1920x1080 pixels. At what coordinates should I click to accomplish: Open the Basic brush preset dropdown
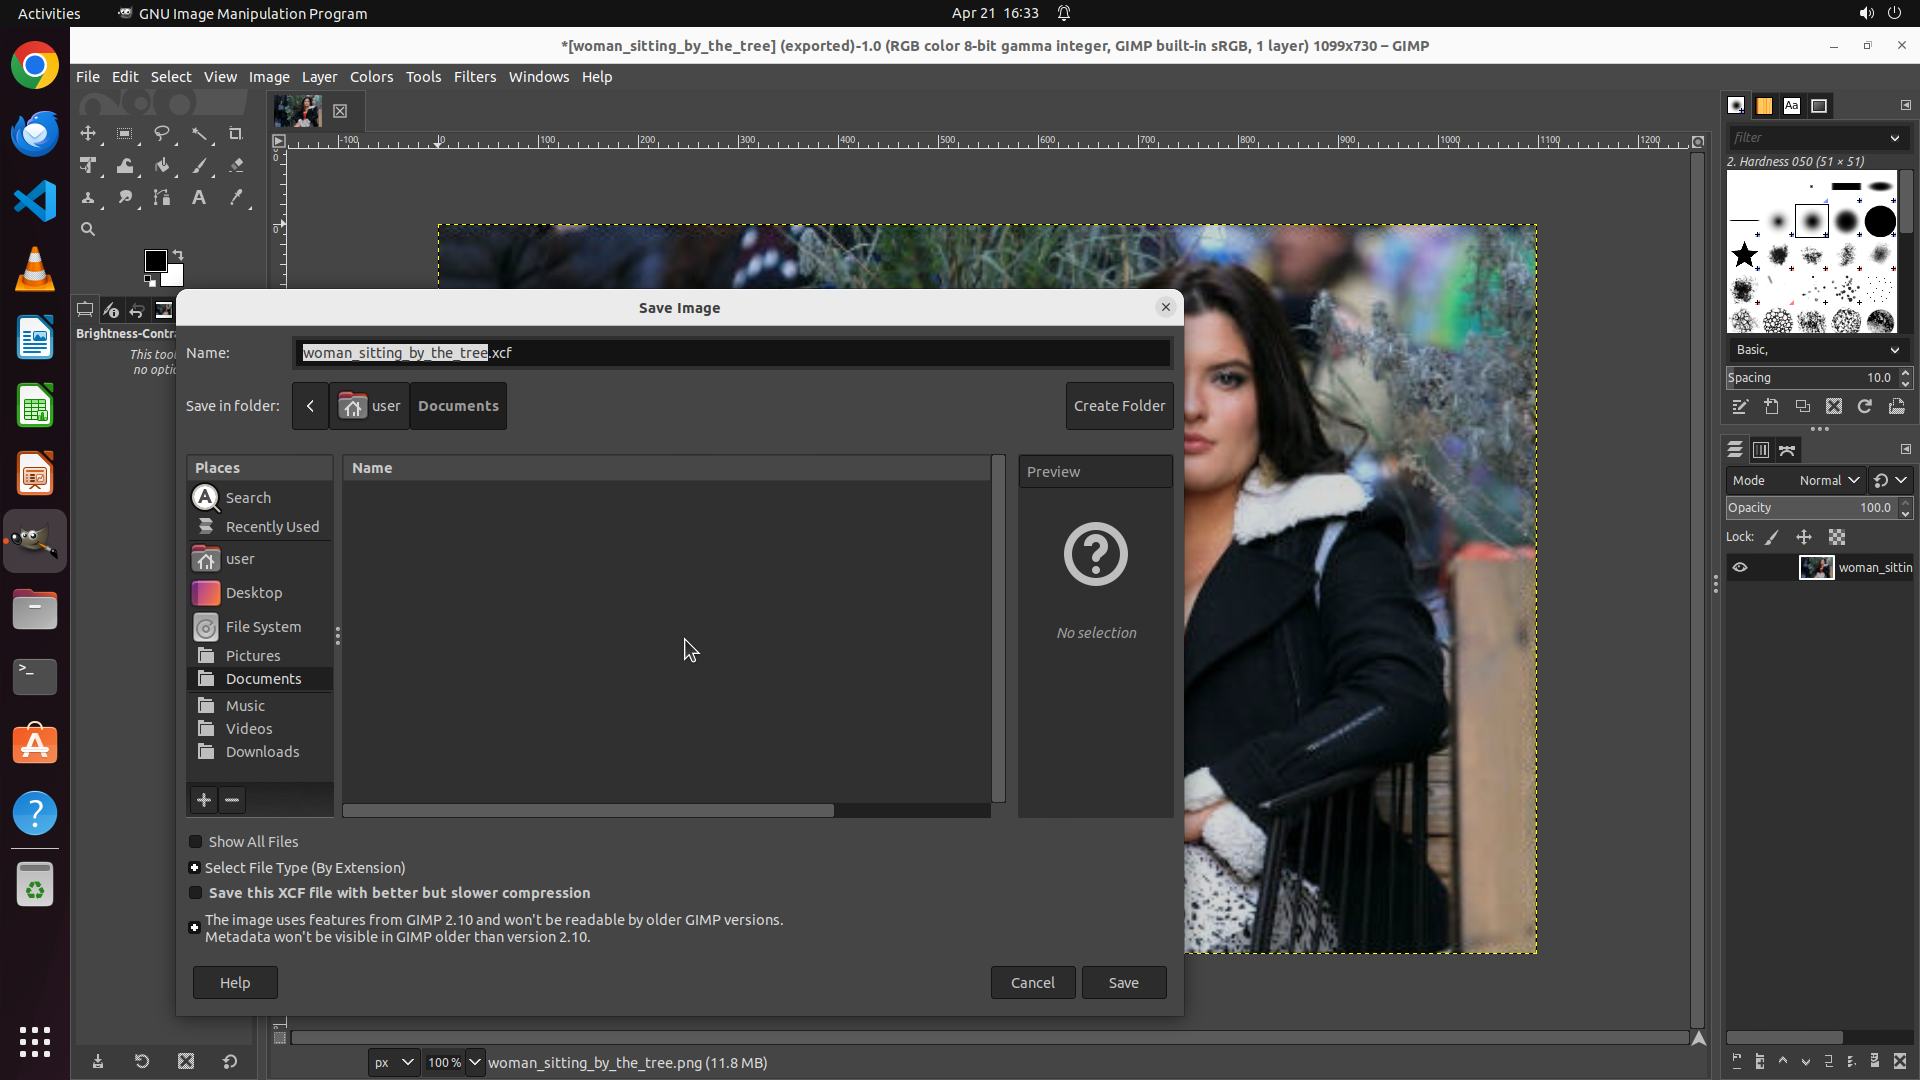point(1817,350)
